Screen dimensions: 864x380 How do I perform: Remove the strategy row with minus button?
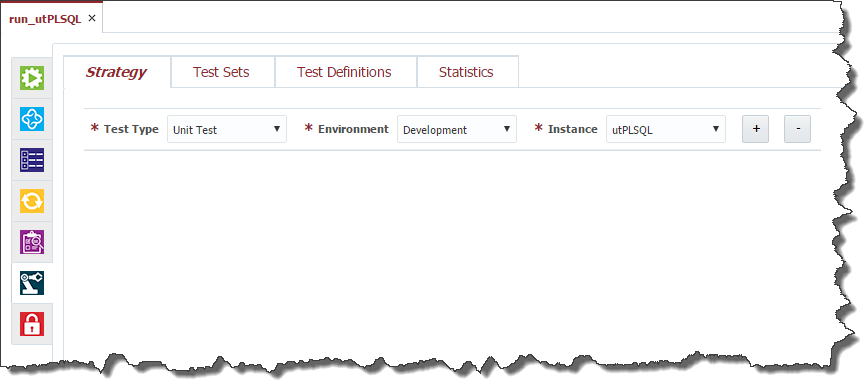click(797, 129)
